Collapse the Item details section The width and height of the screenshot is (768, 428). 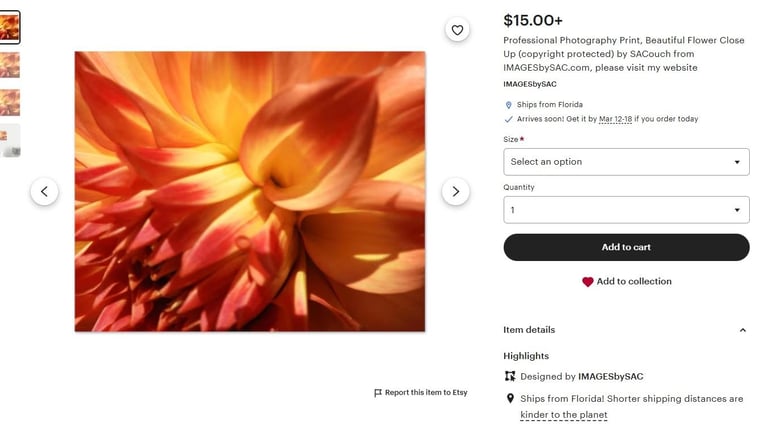742,330
